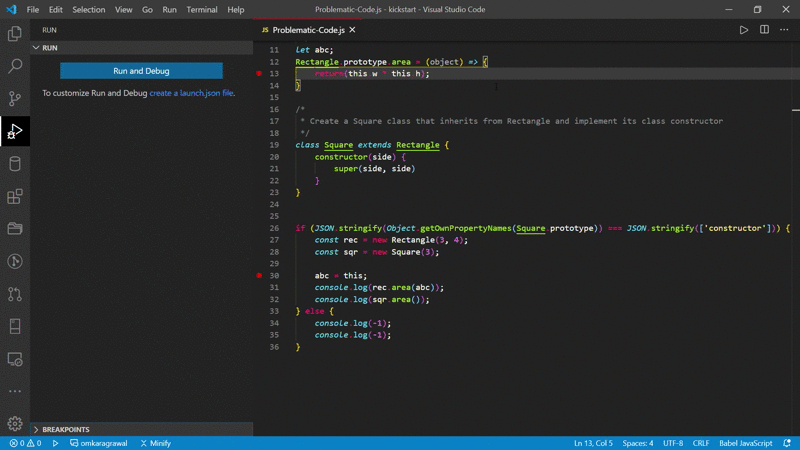Open More Actions ellipsis in editor toolbar
Screen dimensions: 800x450
click(x=784, y=30)
